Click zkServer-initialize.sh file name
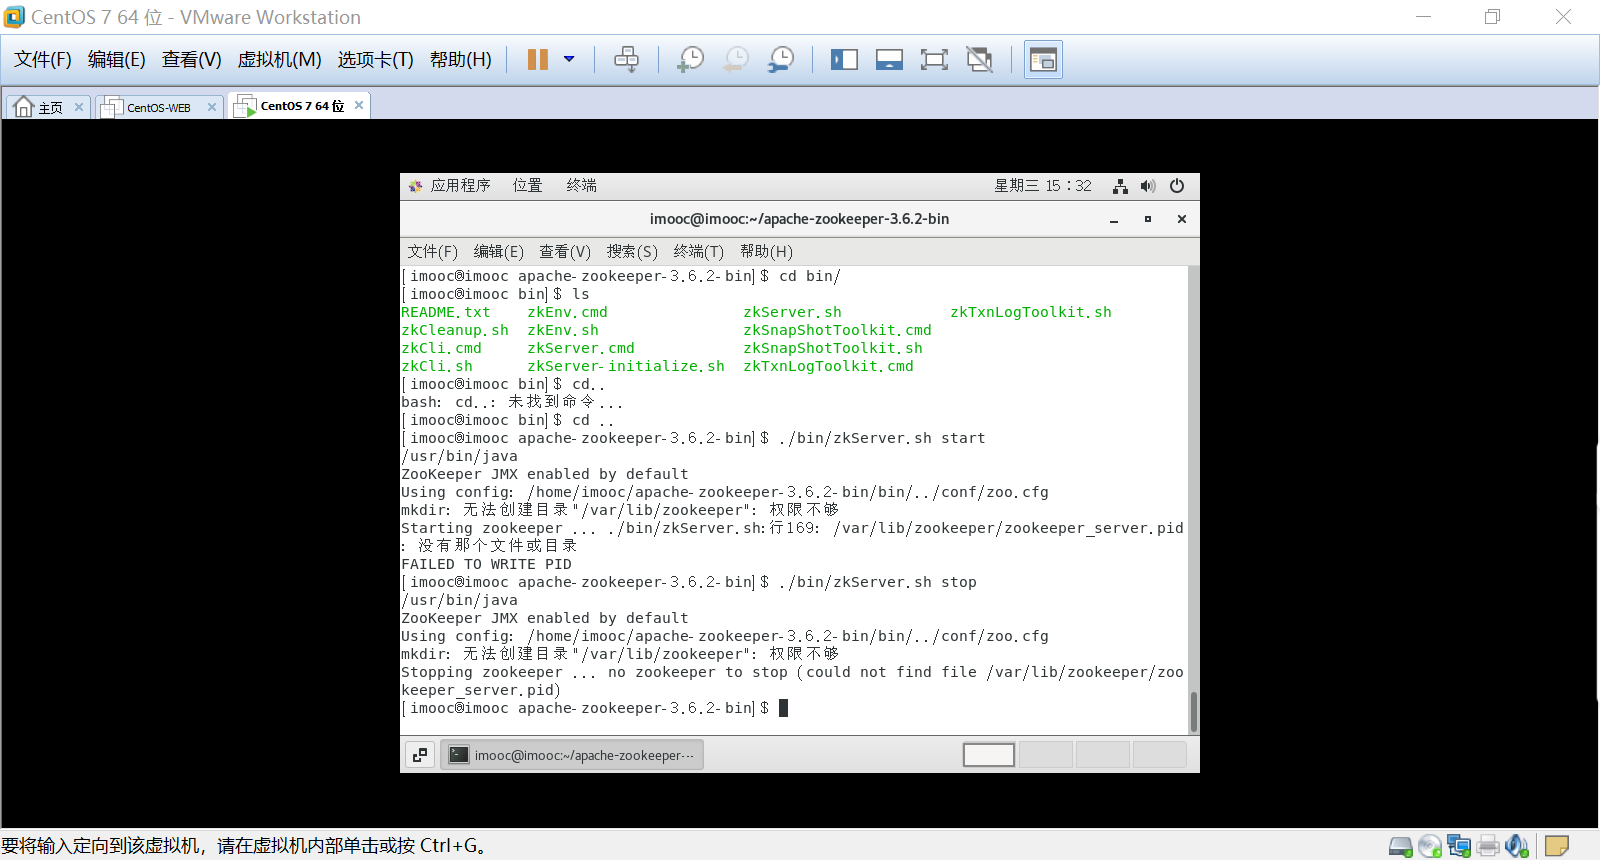This screenshot has width=1600, height=860. tap(626, 366)
